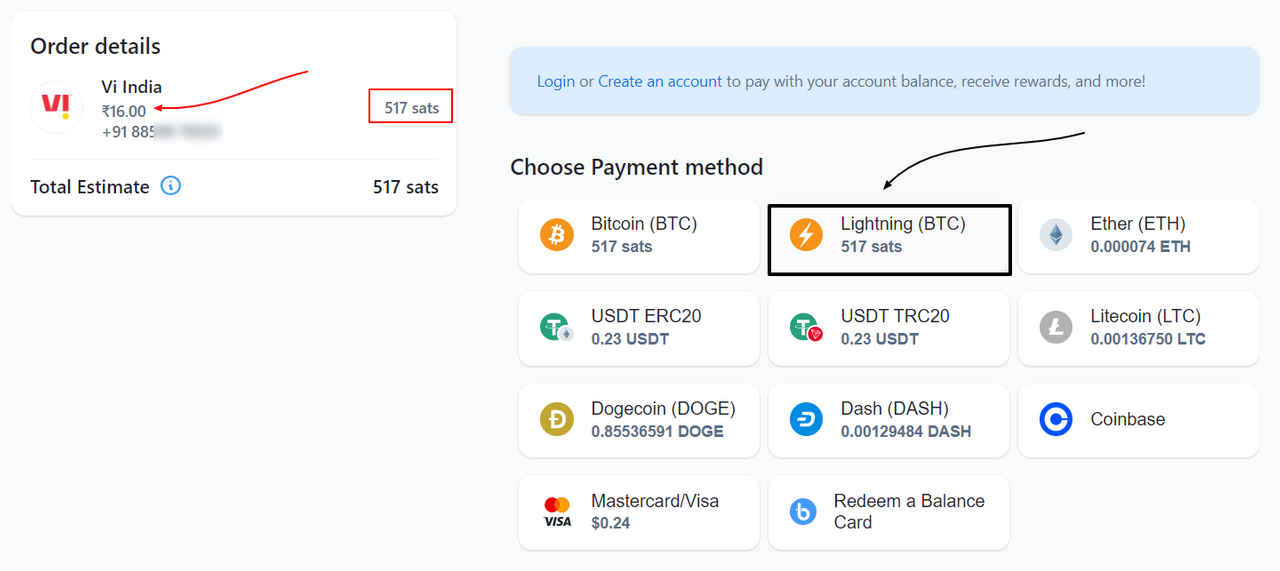Viewport: 1280px width, 571px height.
Task: Click the Vi India logo thumbnail
Action: [x=57, y=107]
